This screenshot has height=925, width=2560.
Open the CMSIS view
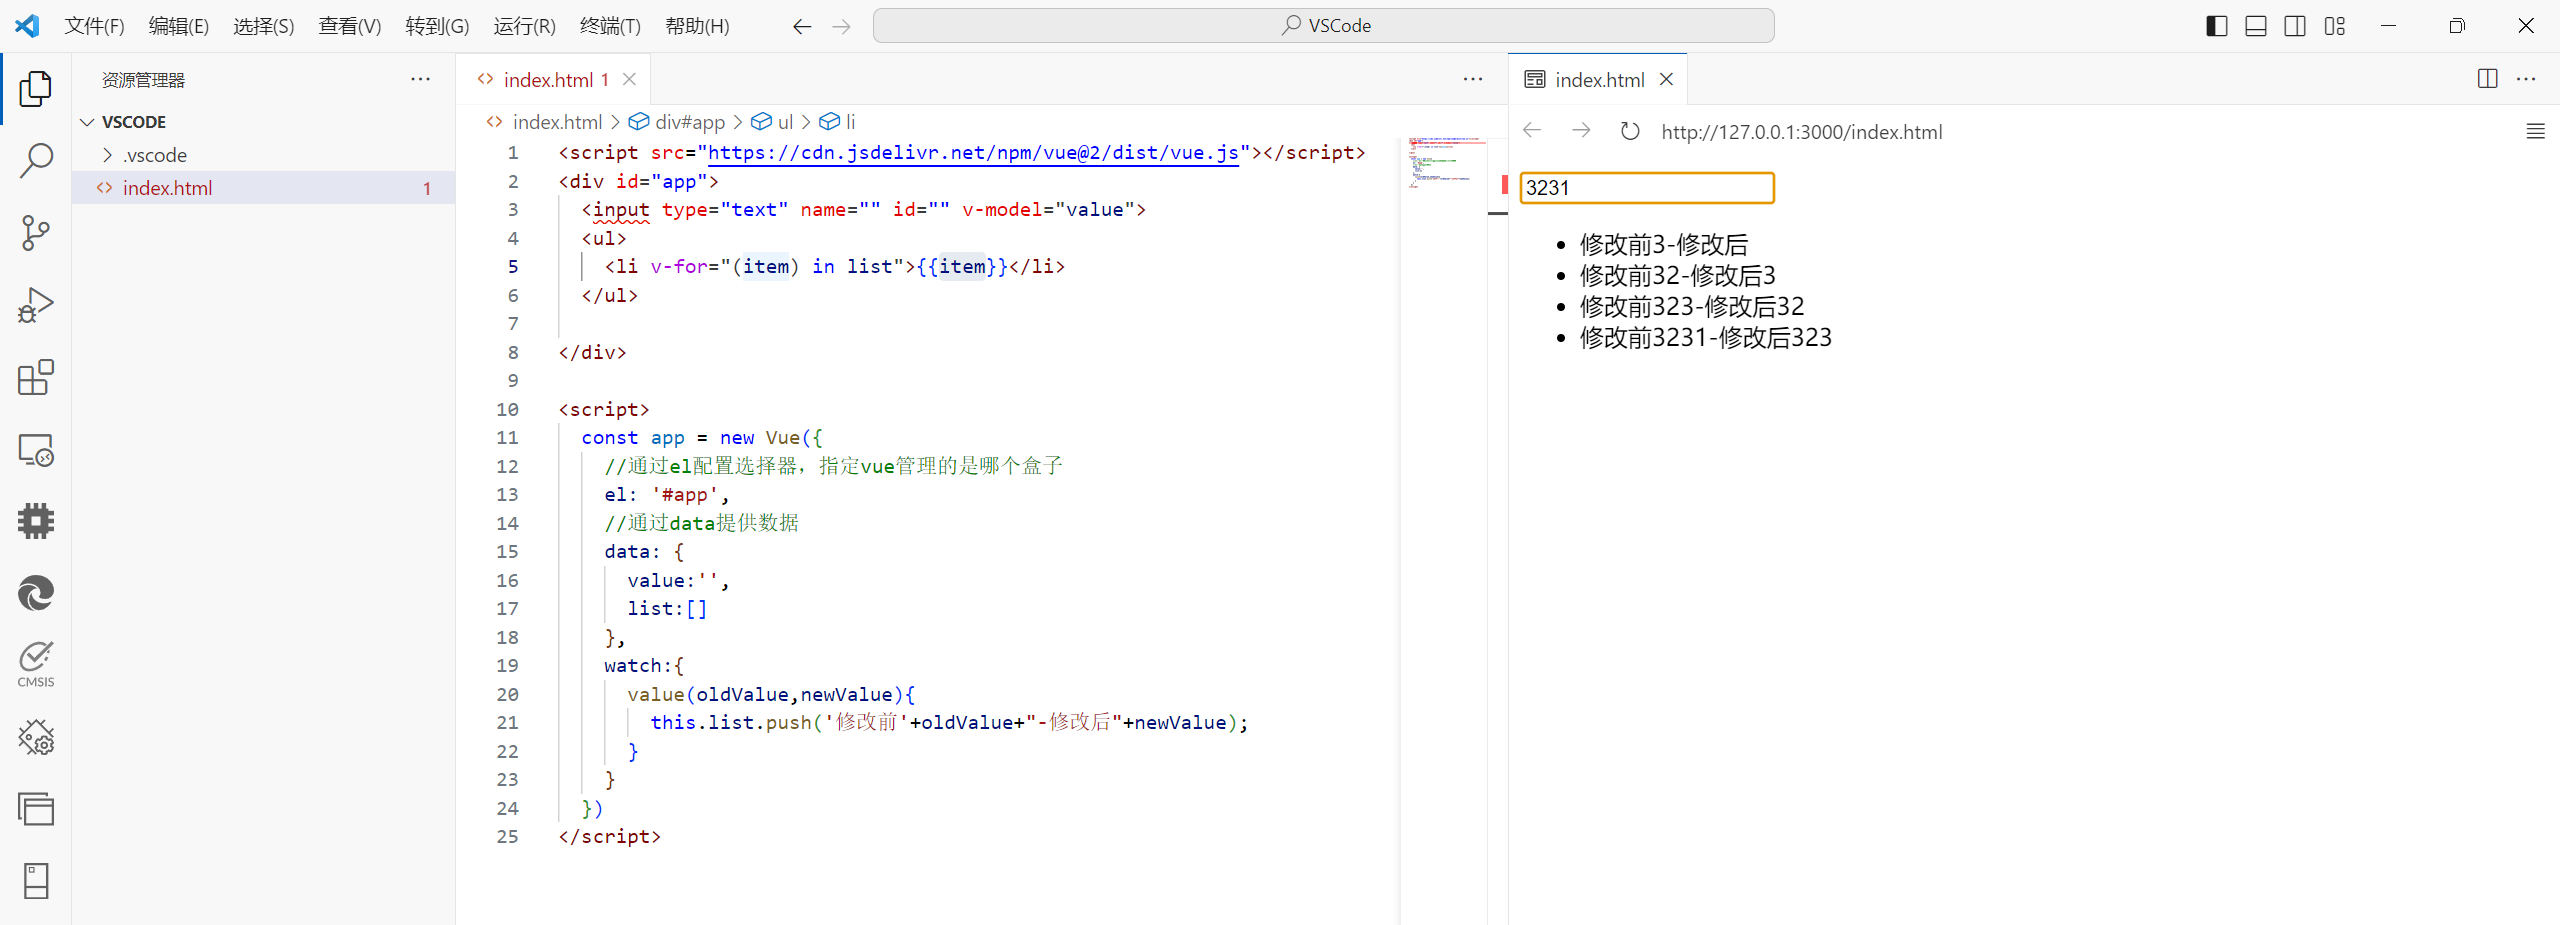[36, 665]
